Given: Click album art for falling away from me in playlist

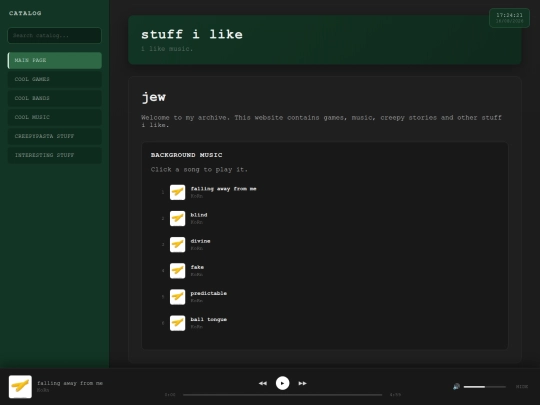Looking at the screenshot, I should [x=177, y=192].
